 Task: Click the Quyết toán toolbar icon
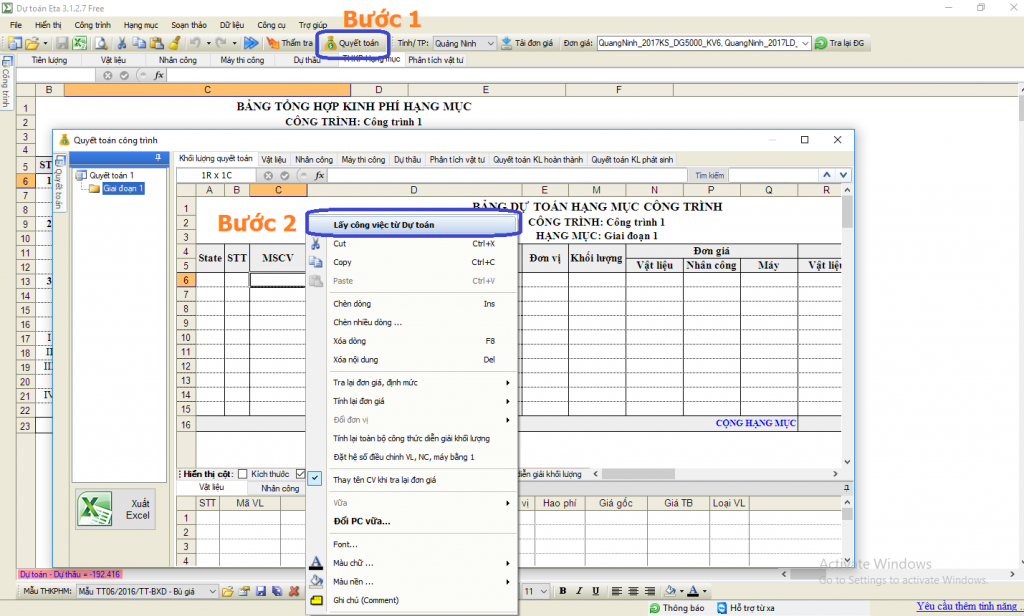click(x=332, y=44)
